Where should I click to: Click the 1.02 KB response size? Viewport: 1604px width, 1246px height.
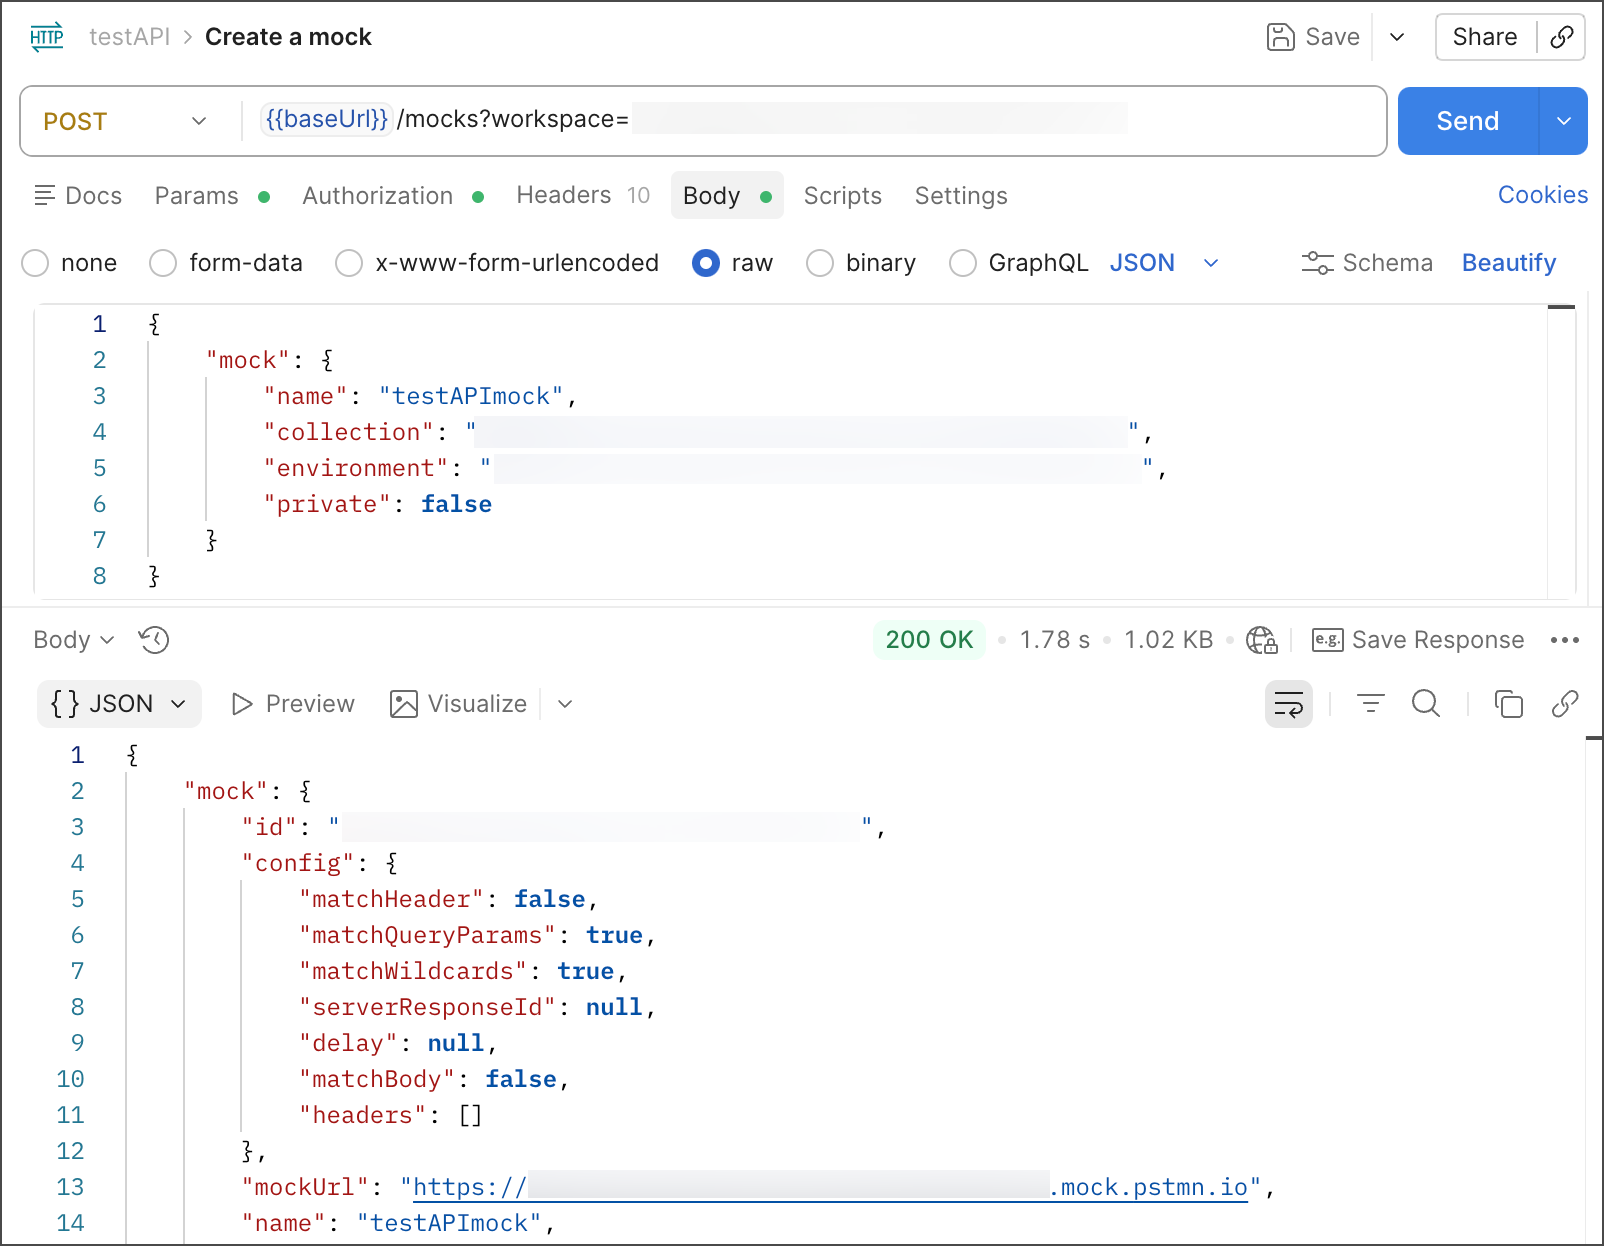click(x=1168, y=640)
